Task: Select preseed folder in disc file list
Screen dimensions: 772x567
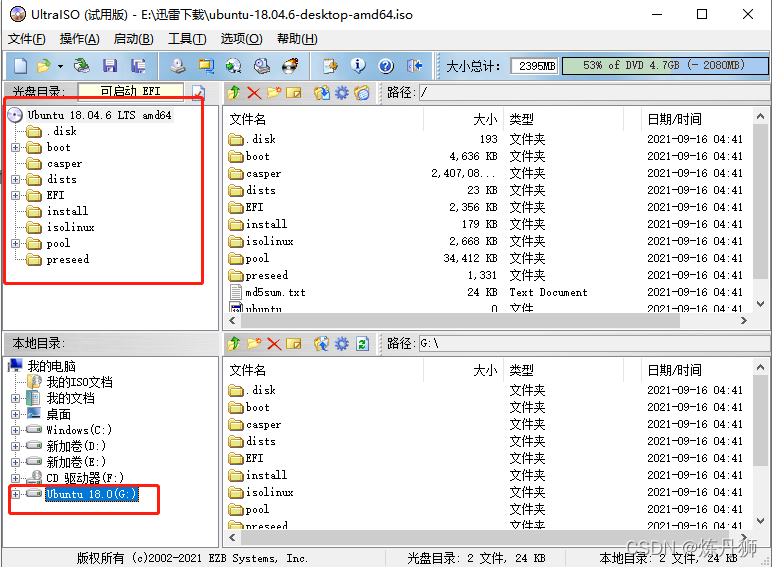Action: coord(266,276)
